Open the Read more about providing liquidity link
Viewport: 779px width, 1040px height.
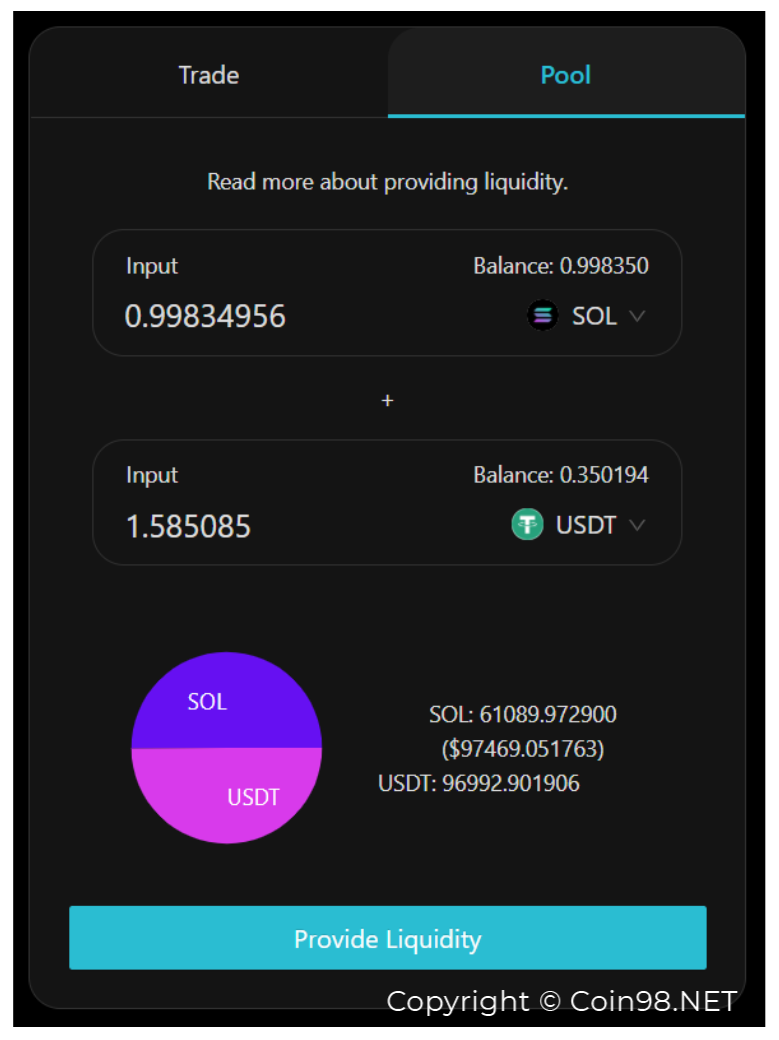point(388,182)
